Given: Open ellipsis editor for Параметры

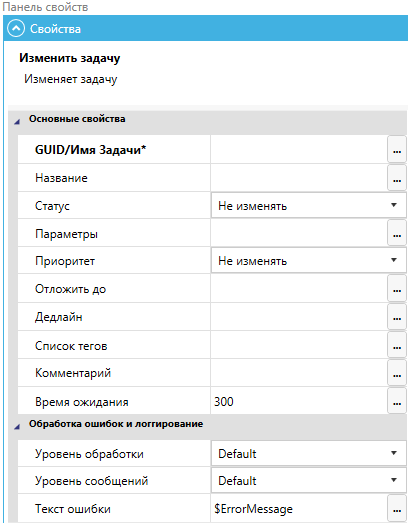Looking at the screenshot, I should (x=397, y=233).
